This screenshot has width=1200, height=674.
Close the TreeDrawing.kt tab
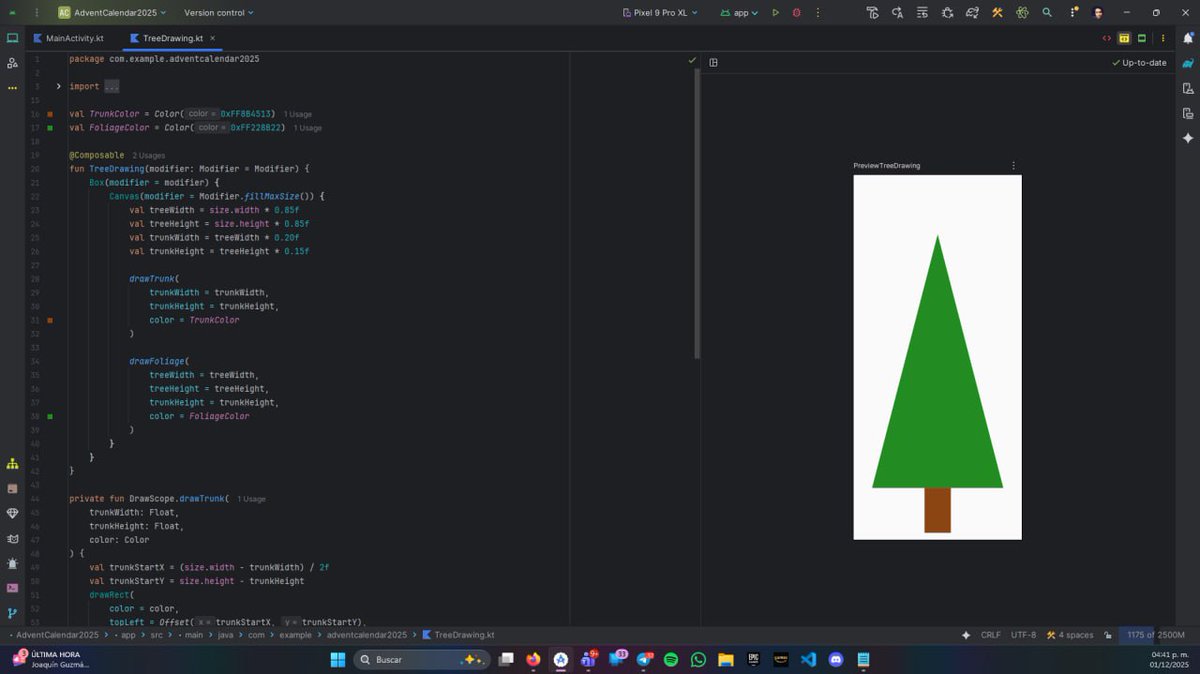(x=212, y=38)
